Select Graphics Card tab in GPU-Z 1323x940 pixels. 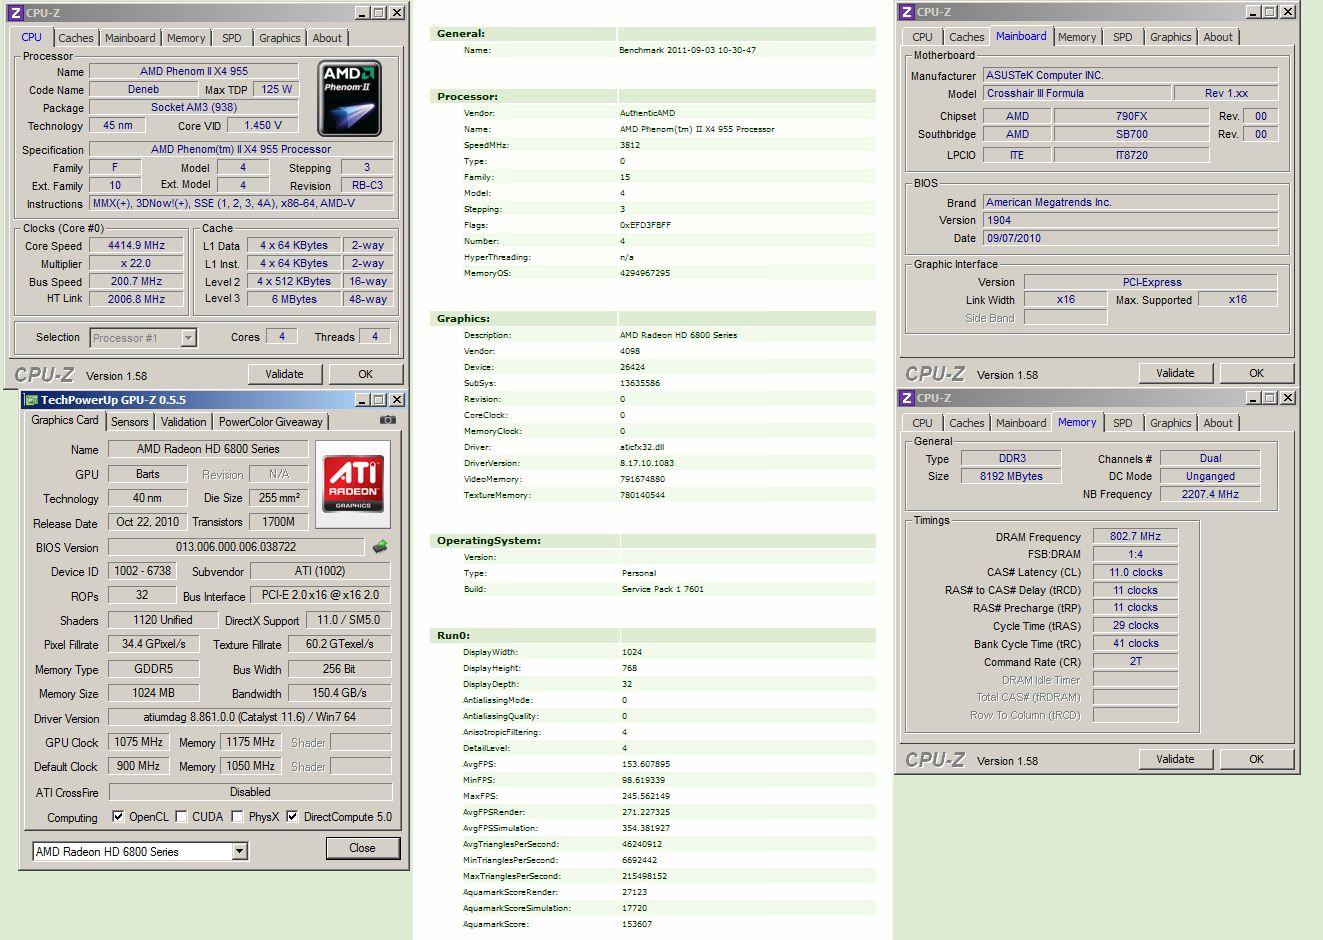65,420
